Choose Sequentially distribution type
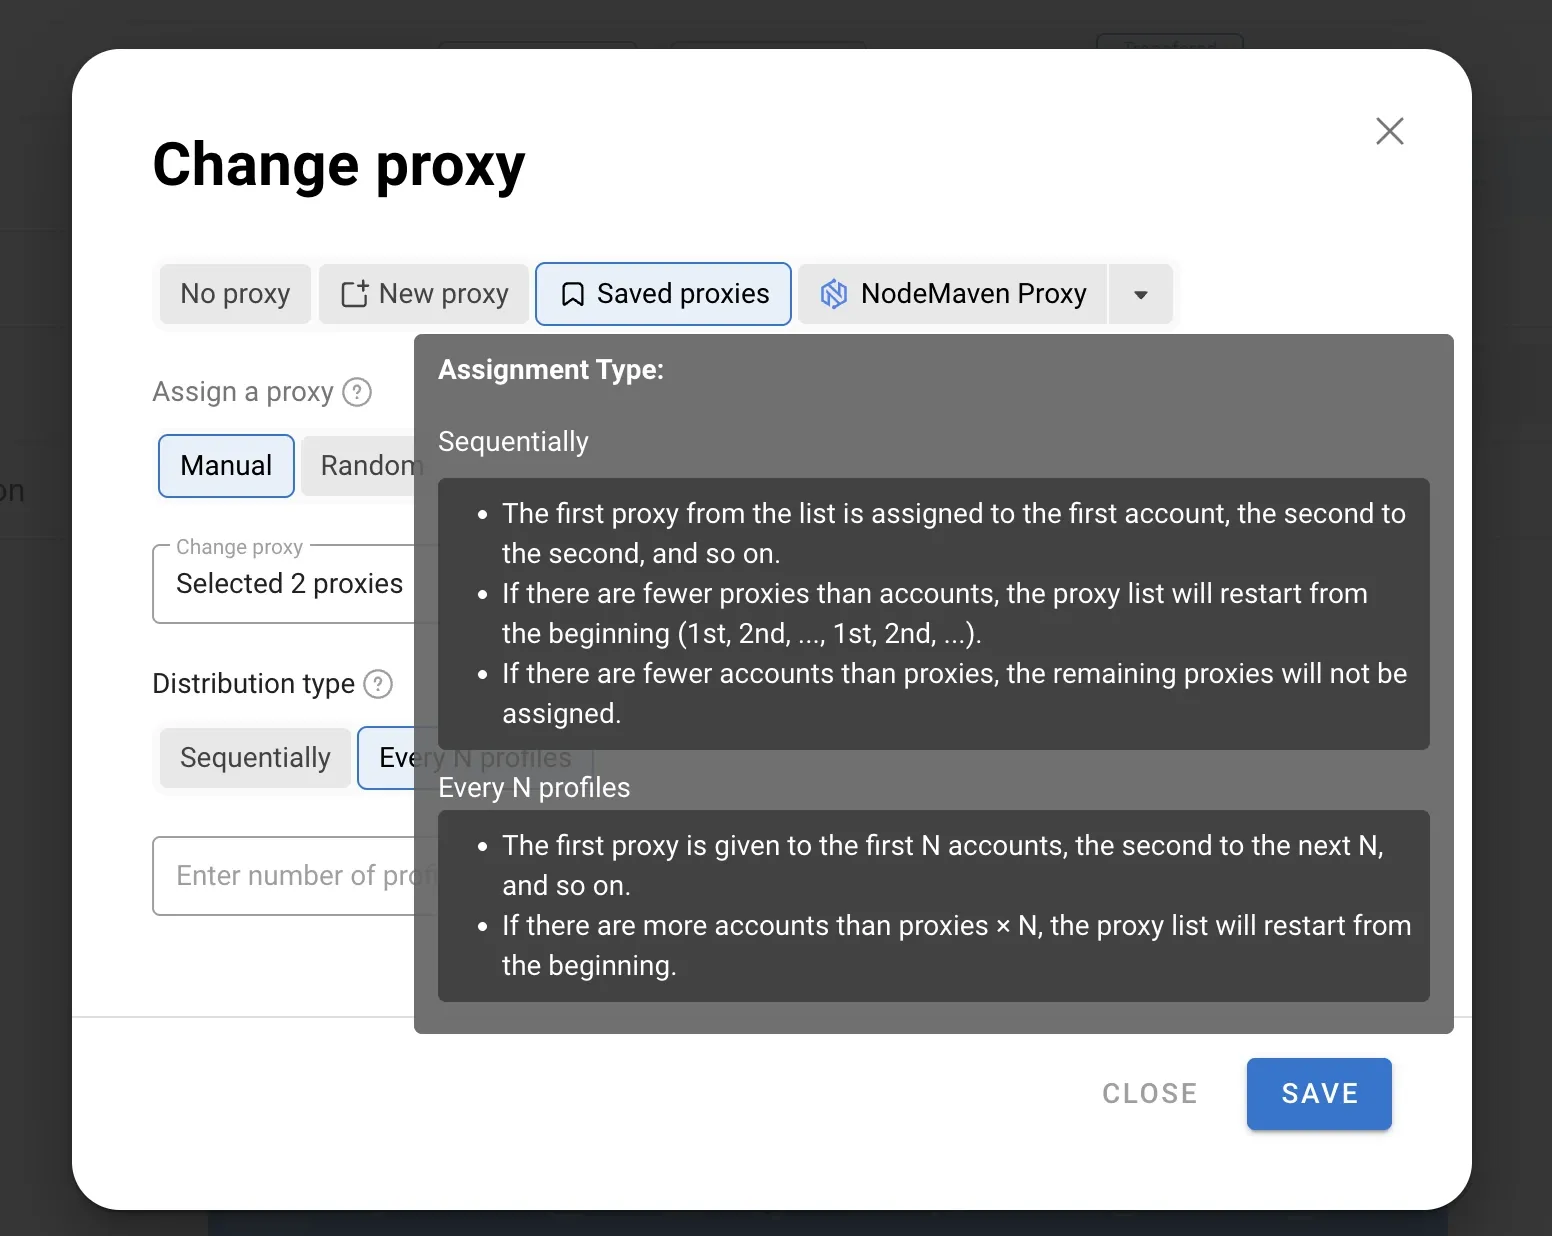This screenshot has width=1552, height=1236. point(255,758)
